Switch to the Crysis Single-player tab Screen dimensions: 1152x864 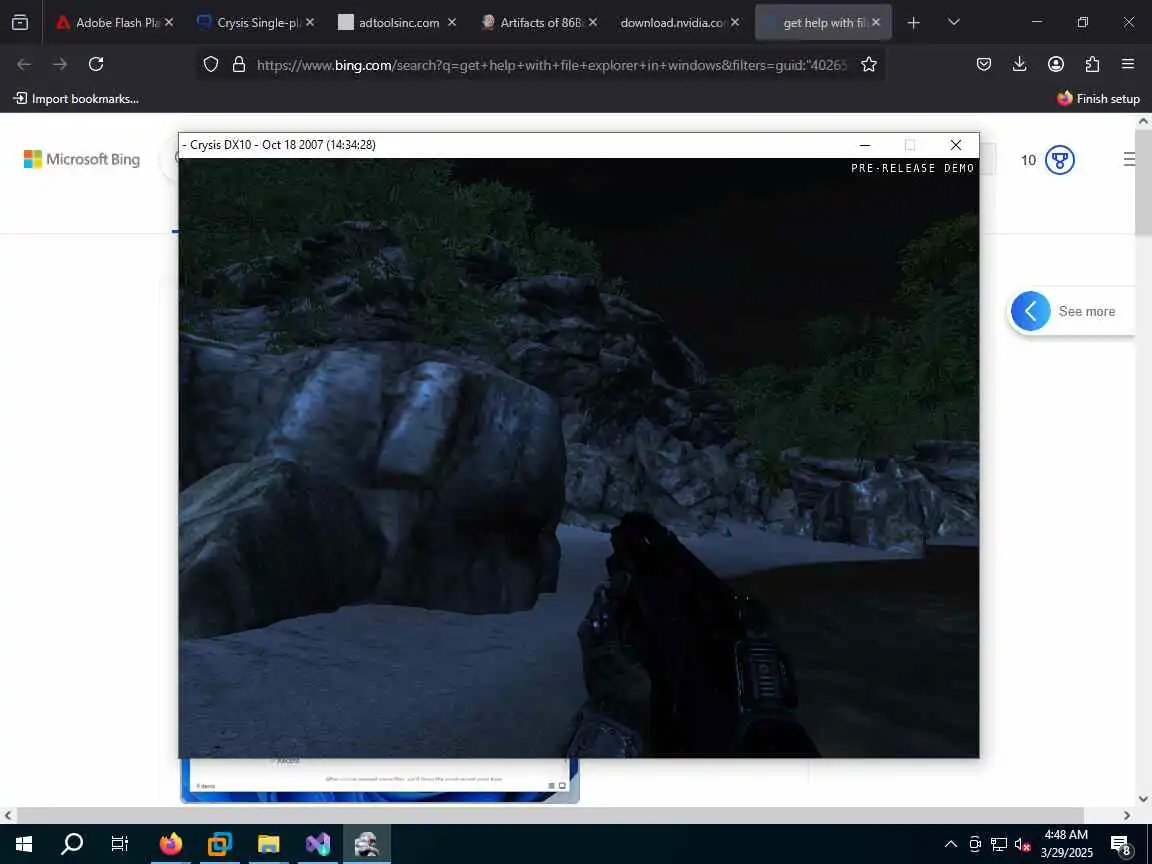coord(258,23)
